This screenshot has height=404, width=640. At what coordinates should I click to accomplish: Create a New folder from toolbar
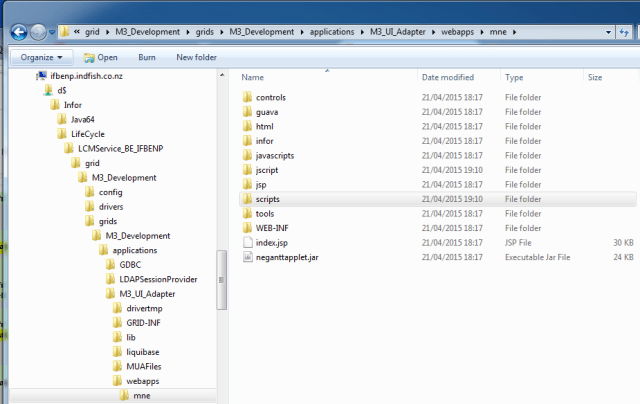[x=196, y=57]
